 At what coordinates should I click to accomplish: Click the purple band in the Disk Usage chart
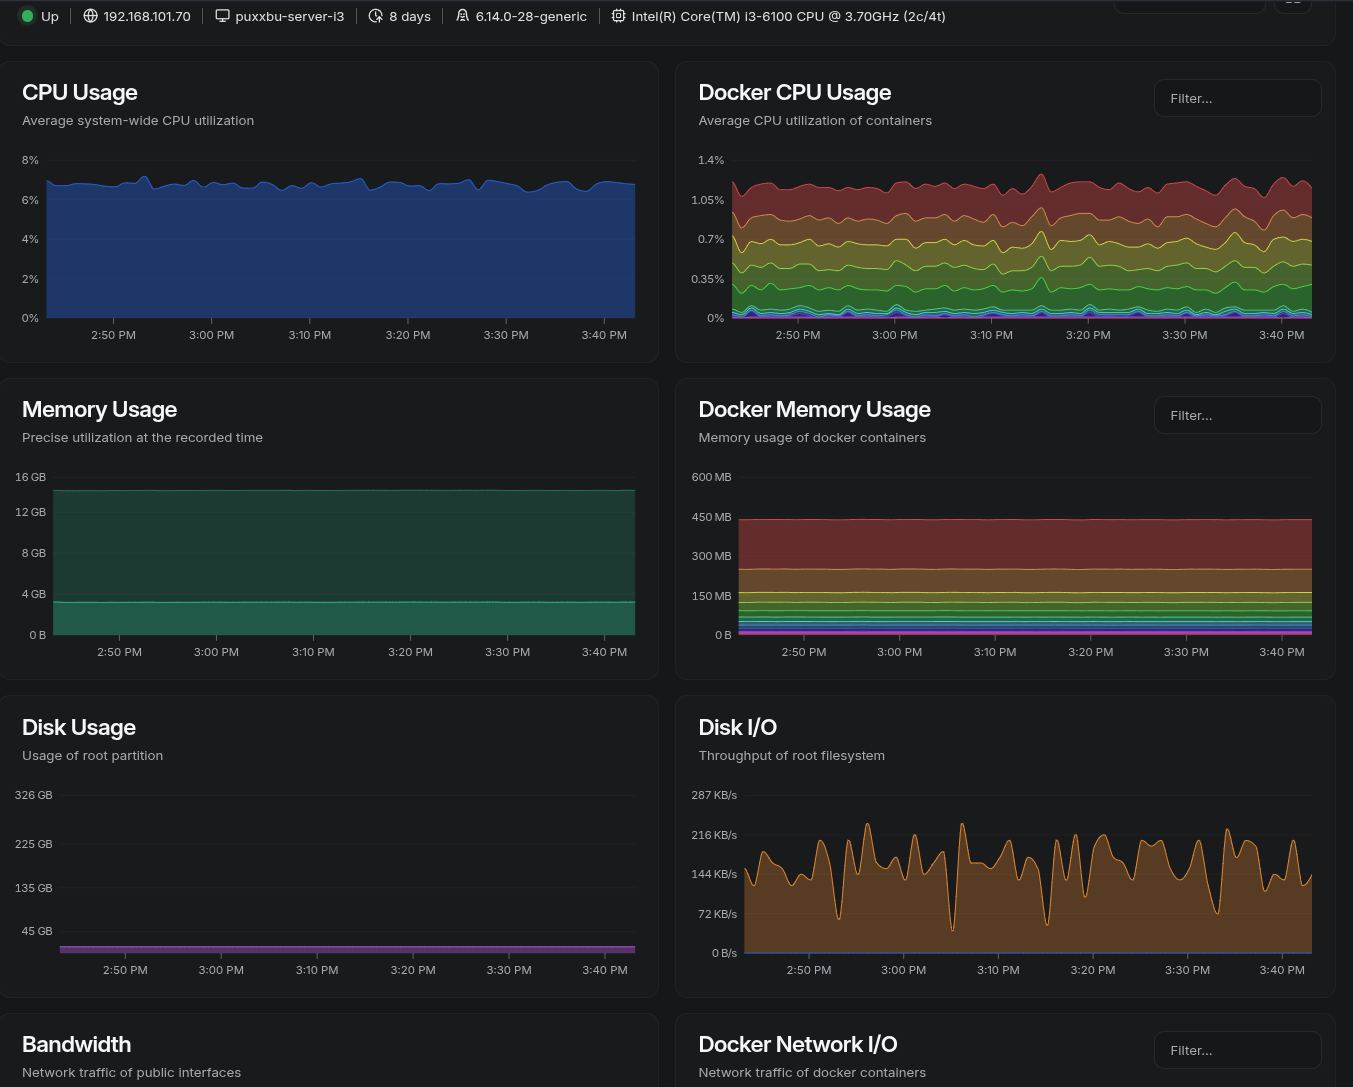[347, 949]
